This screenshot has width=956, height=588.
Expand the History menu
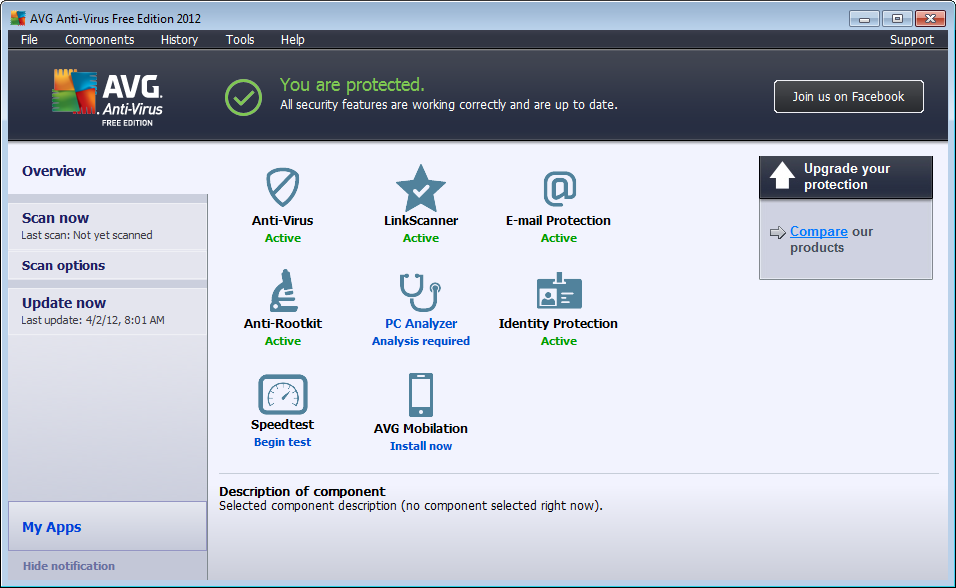(179, 40)
